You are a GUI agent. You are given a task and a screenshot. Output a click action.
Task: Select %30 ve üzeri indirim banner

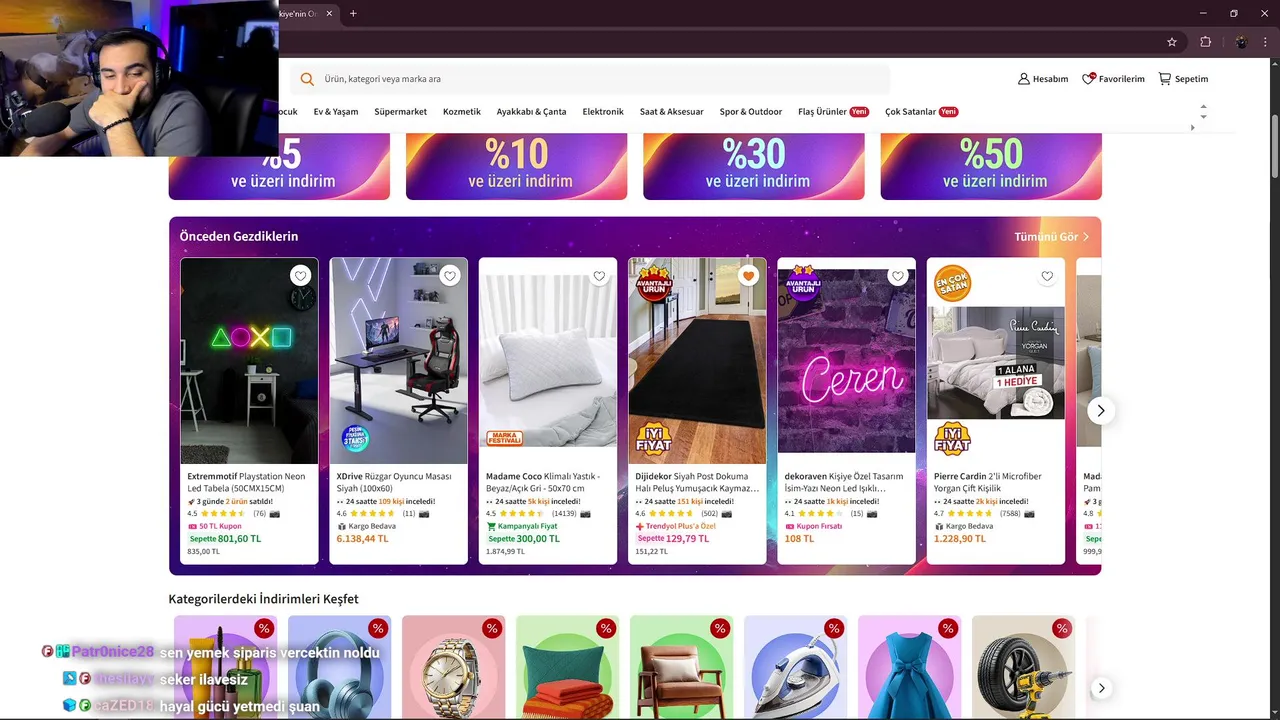pyautogui.click(x=754, y=166)
